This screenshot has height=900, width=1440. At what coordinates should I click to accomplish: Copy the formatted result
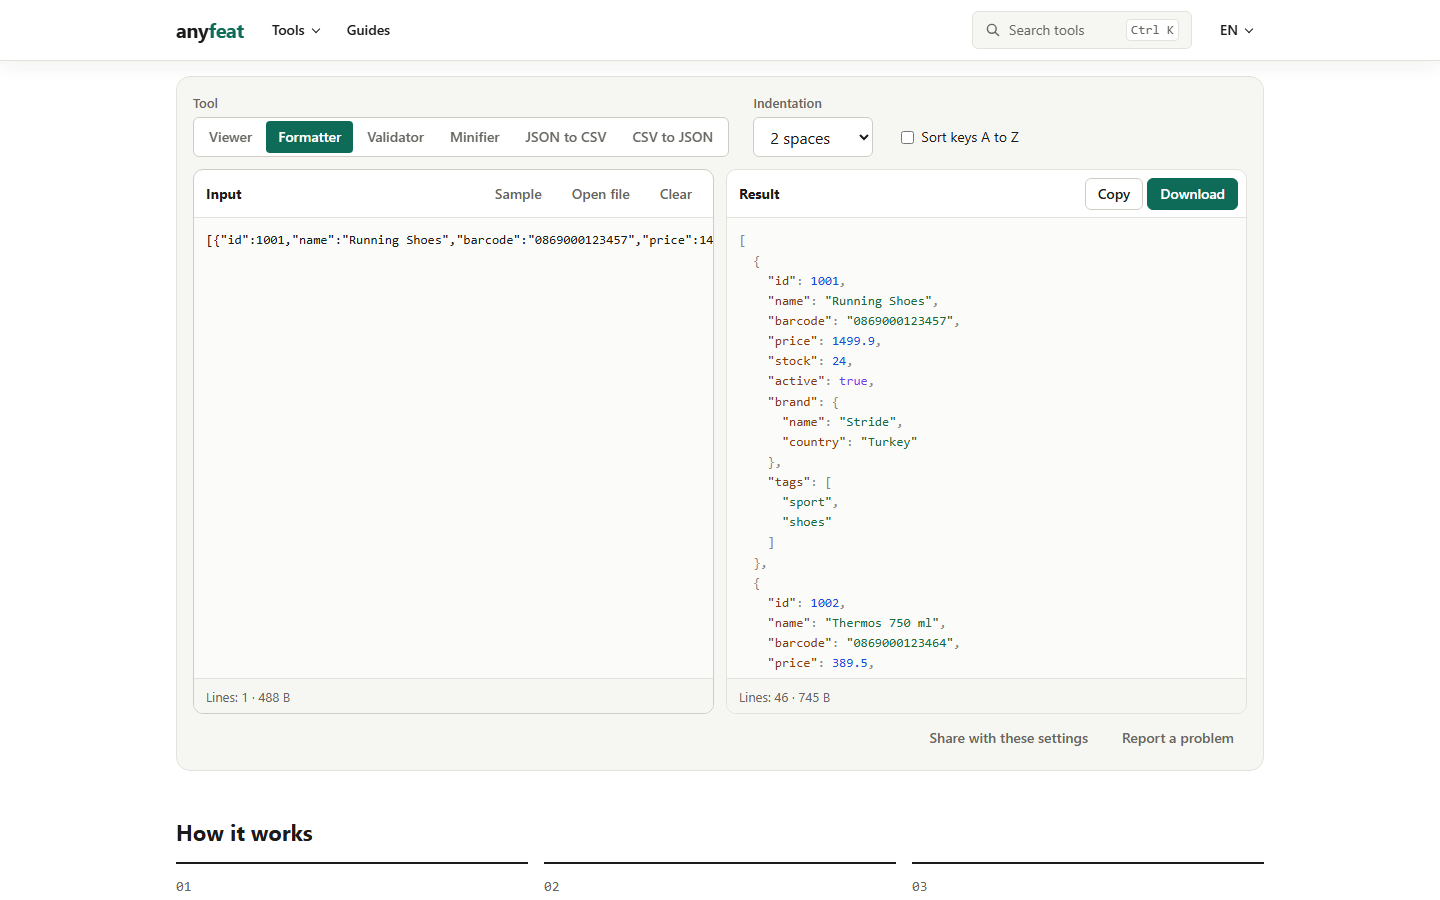coord(1114,194)
